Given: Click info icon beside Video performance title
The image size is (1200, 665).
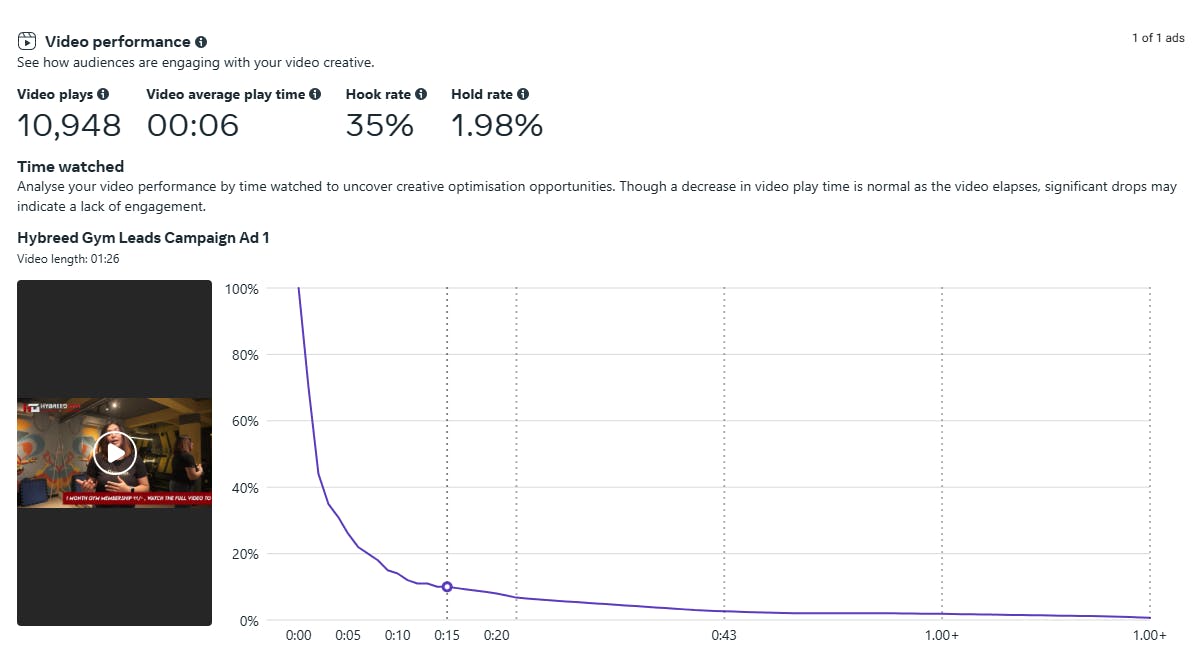Looking at the screenshot, I should (x=201, y=42).
